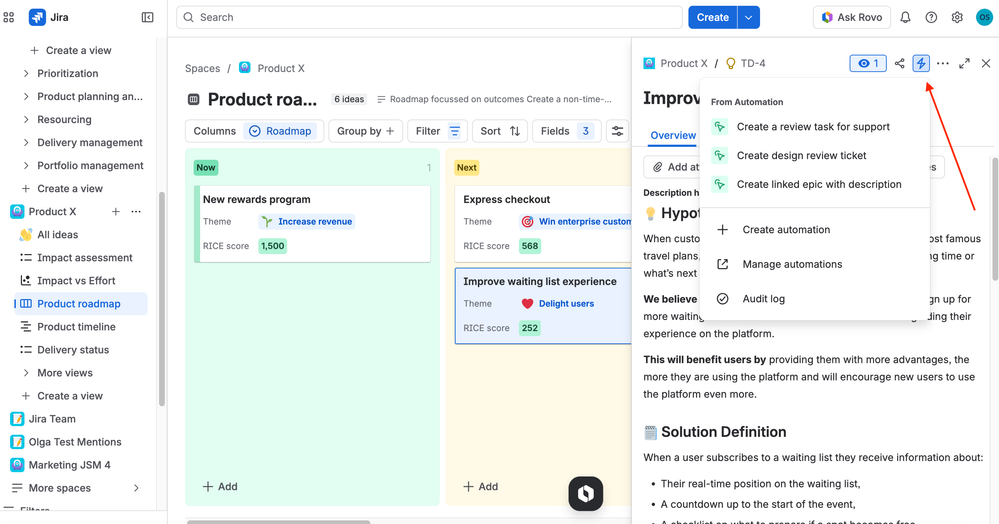Expand idea panel to full screen

(x=965, y=63)
